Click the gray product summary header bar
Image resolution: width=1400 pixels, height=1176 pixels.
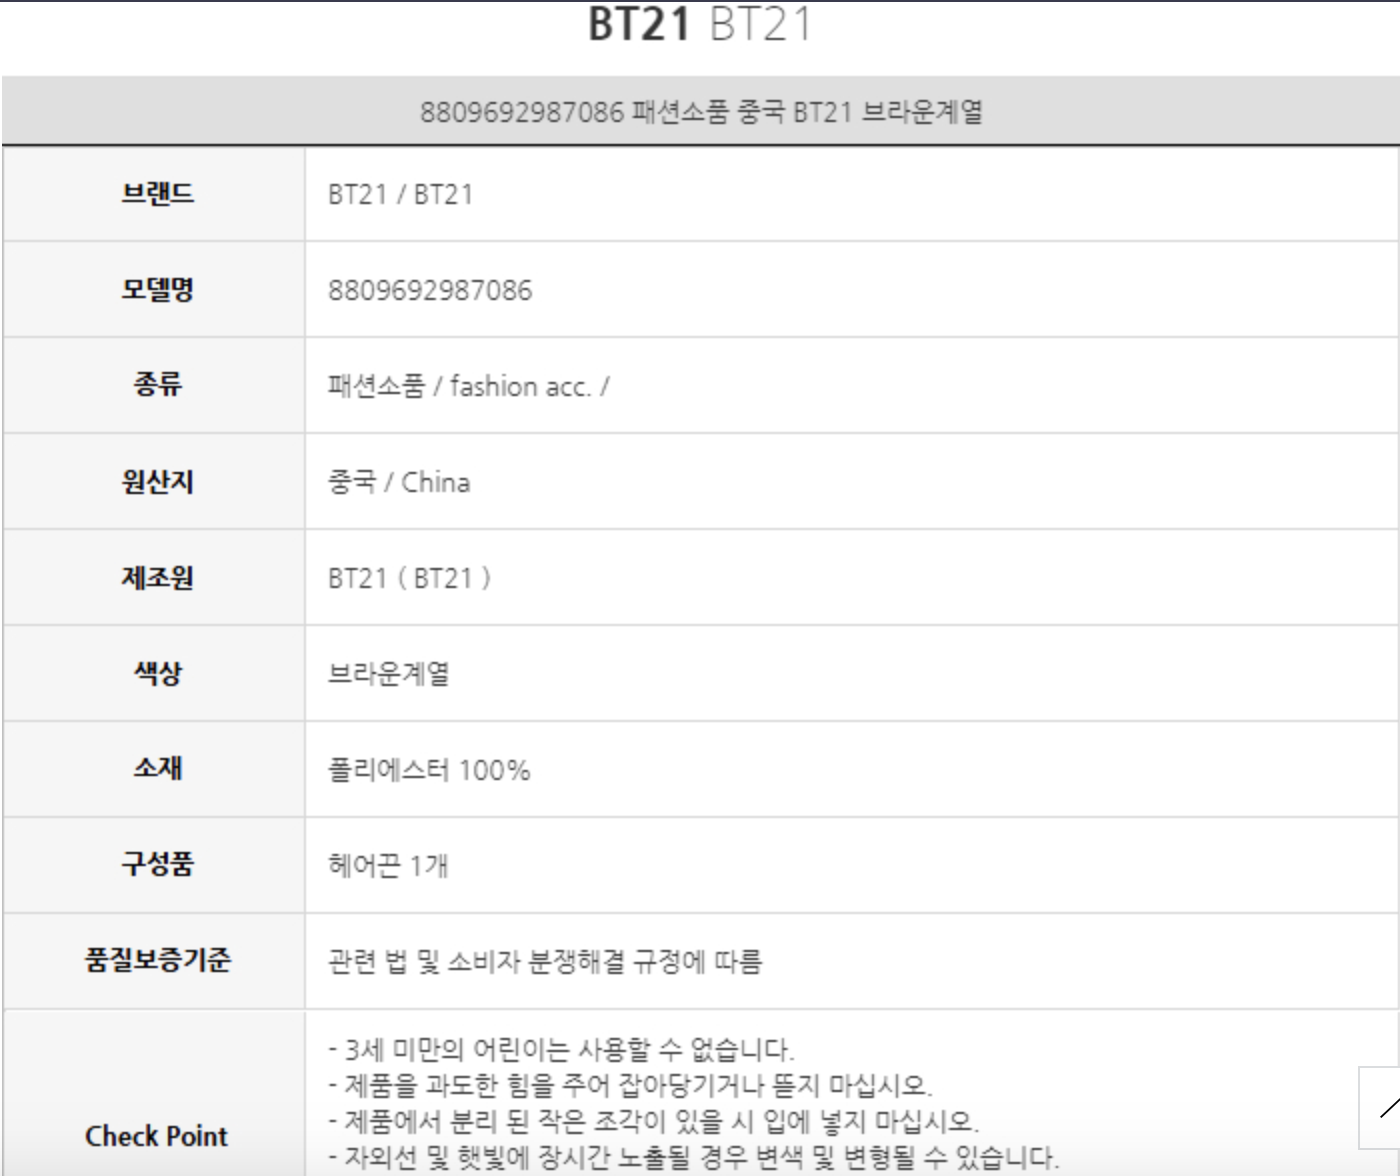(x=700, y=111)
